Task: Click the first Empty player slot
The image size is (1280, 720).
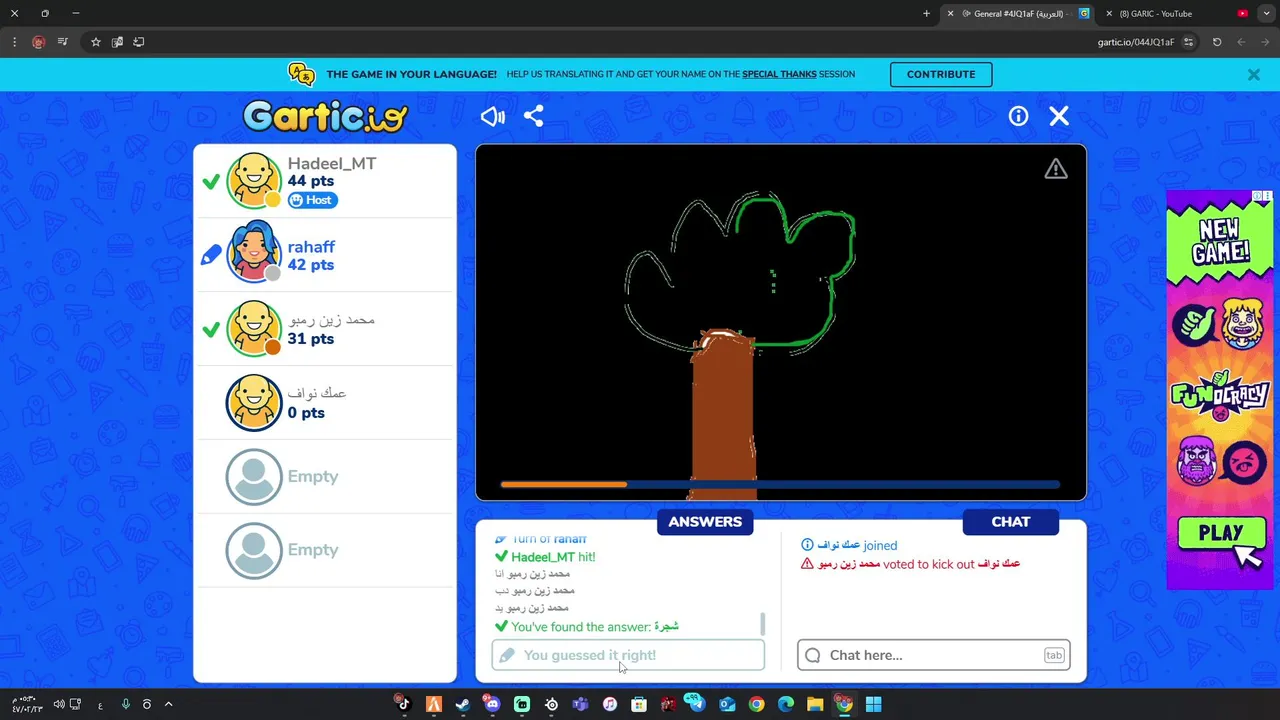Action: [324, 476]
